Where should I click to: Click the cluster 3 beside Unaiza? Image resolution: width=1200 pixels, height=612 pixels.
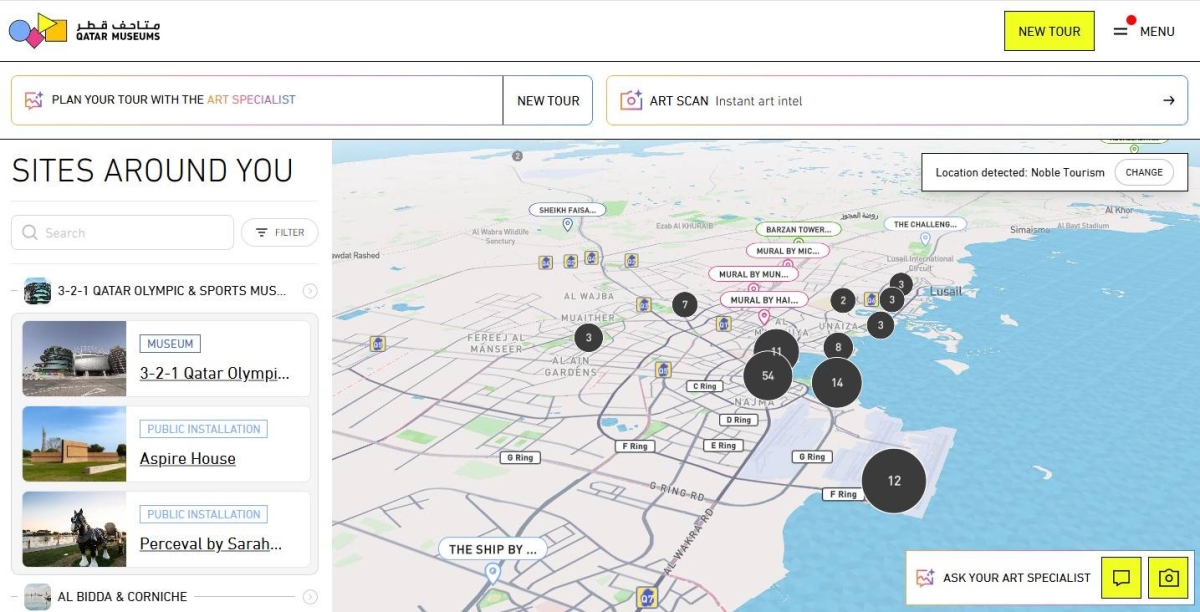[880, 325]
